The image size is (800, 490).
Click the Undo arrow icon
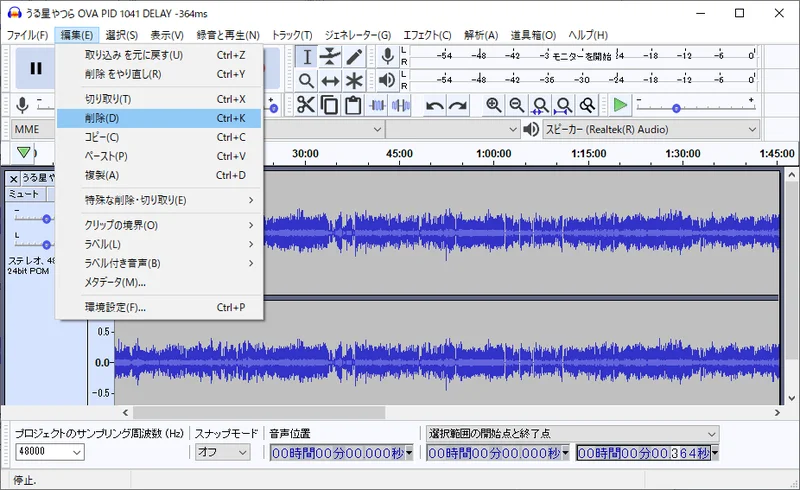coord(434,105)
